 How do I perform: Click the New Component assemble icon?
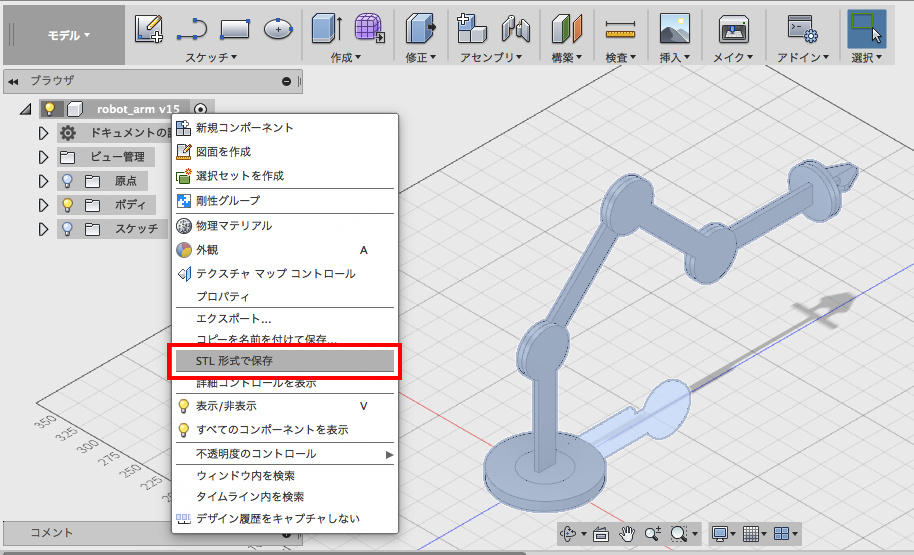pos(472,29)
